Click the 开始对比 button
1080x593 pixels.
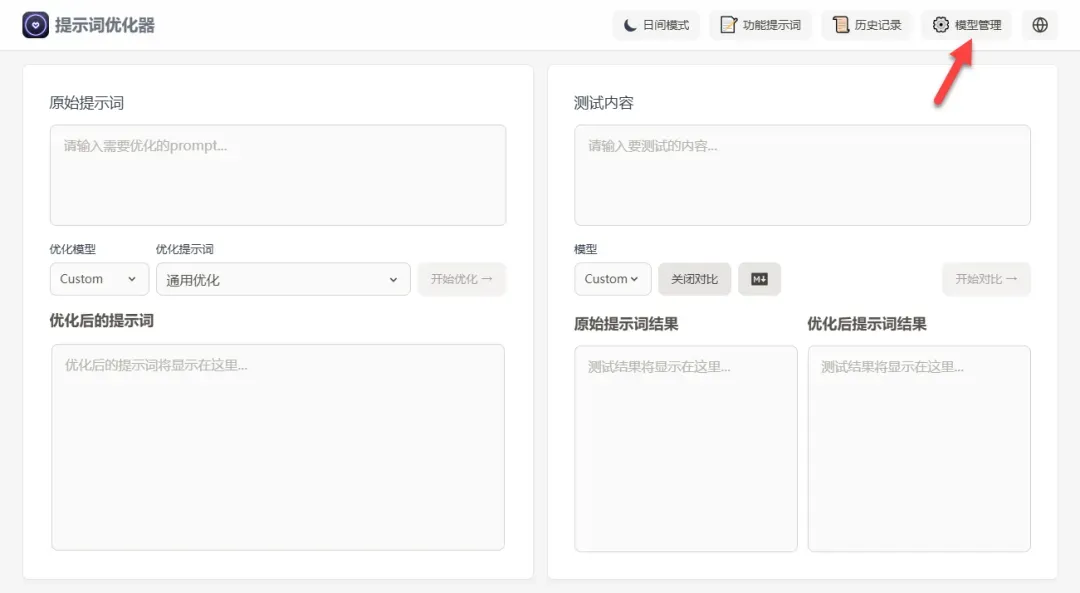(986, 279)
